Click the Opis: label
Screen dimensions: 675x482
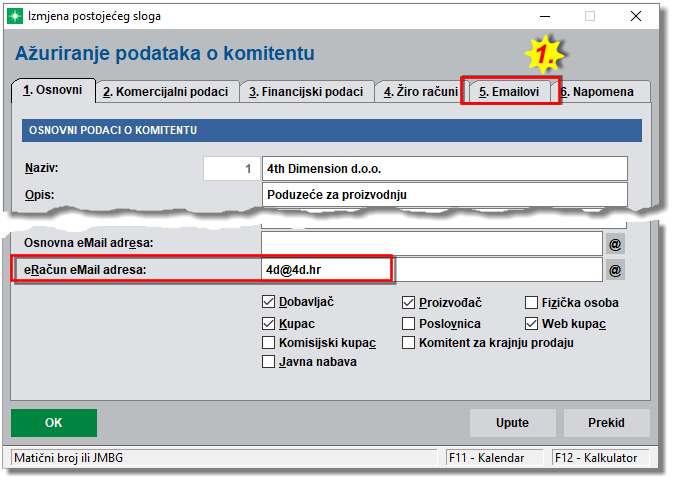(x=39, y=195)
